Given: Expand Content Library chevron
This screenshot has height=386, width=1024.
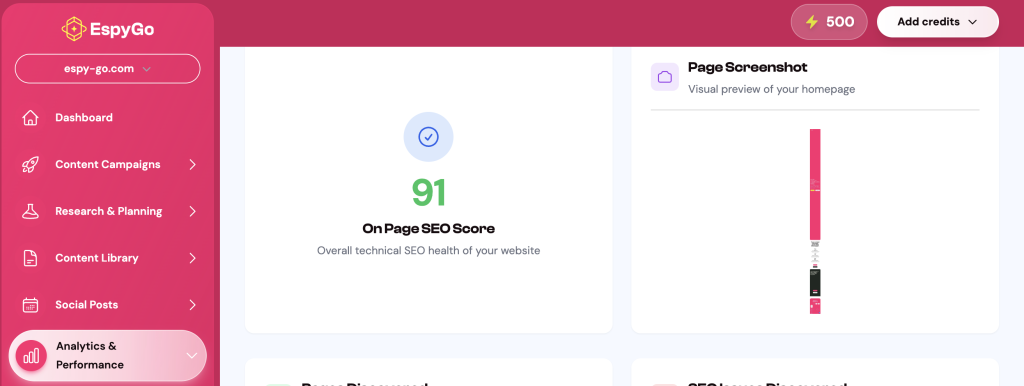Looking at the screenshot, I should click(193, 258).
